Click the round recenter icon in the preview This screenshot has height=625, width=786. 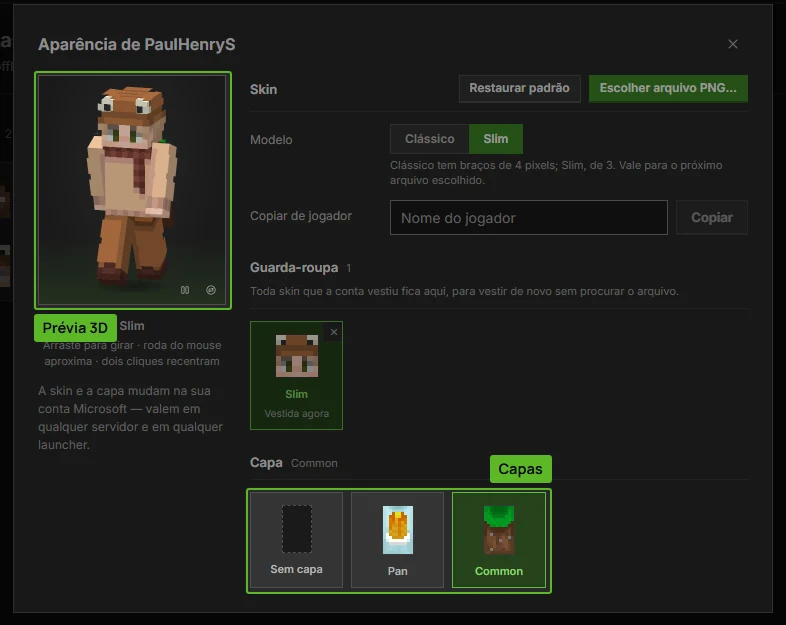tap(211, 290)
